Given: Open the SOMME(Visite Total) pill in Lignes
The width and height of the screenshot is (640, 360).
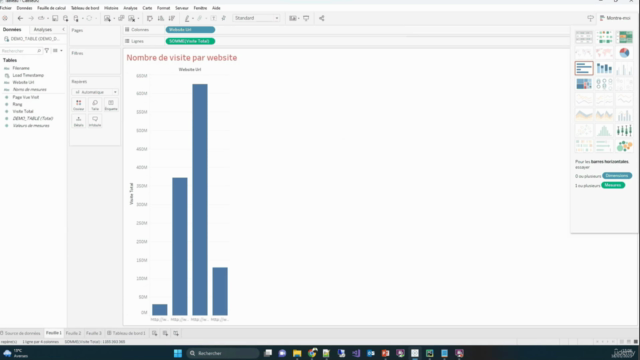Looking at the screenshot, I should click(x=190, y=41).
